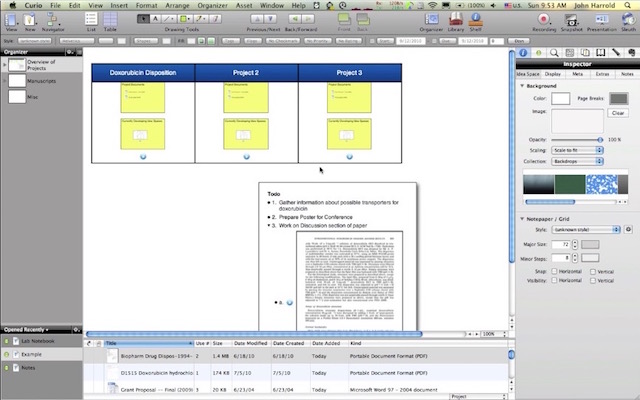Open the Organizer gear action menu

[70, 52]
